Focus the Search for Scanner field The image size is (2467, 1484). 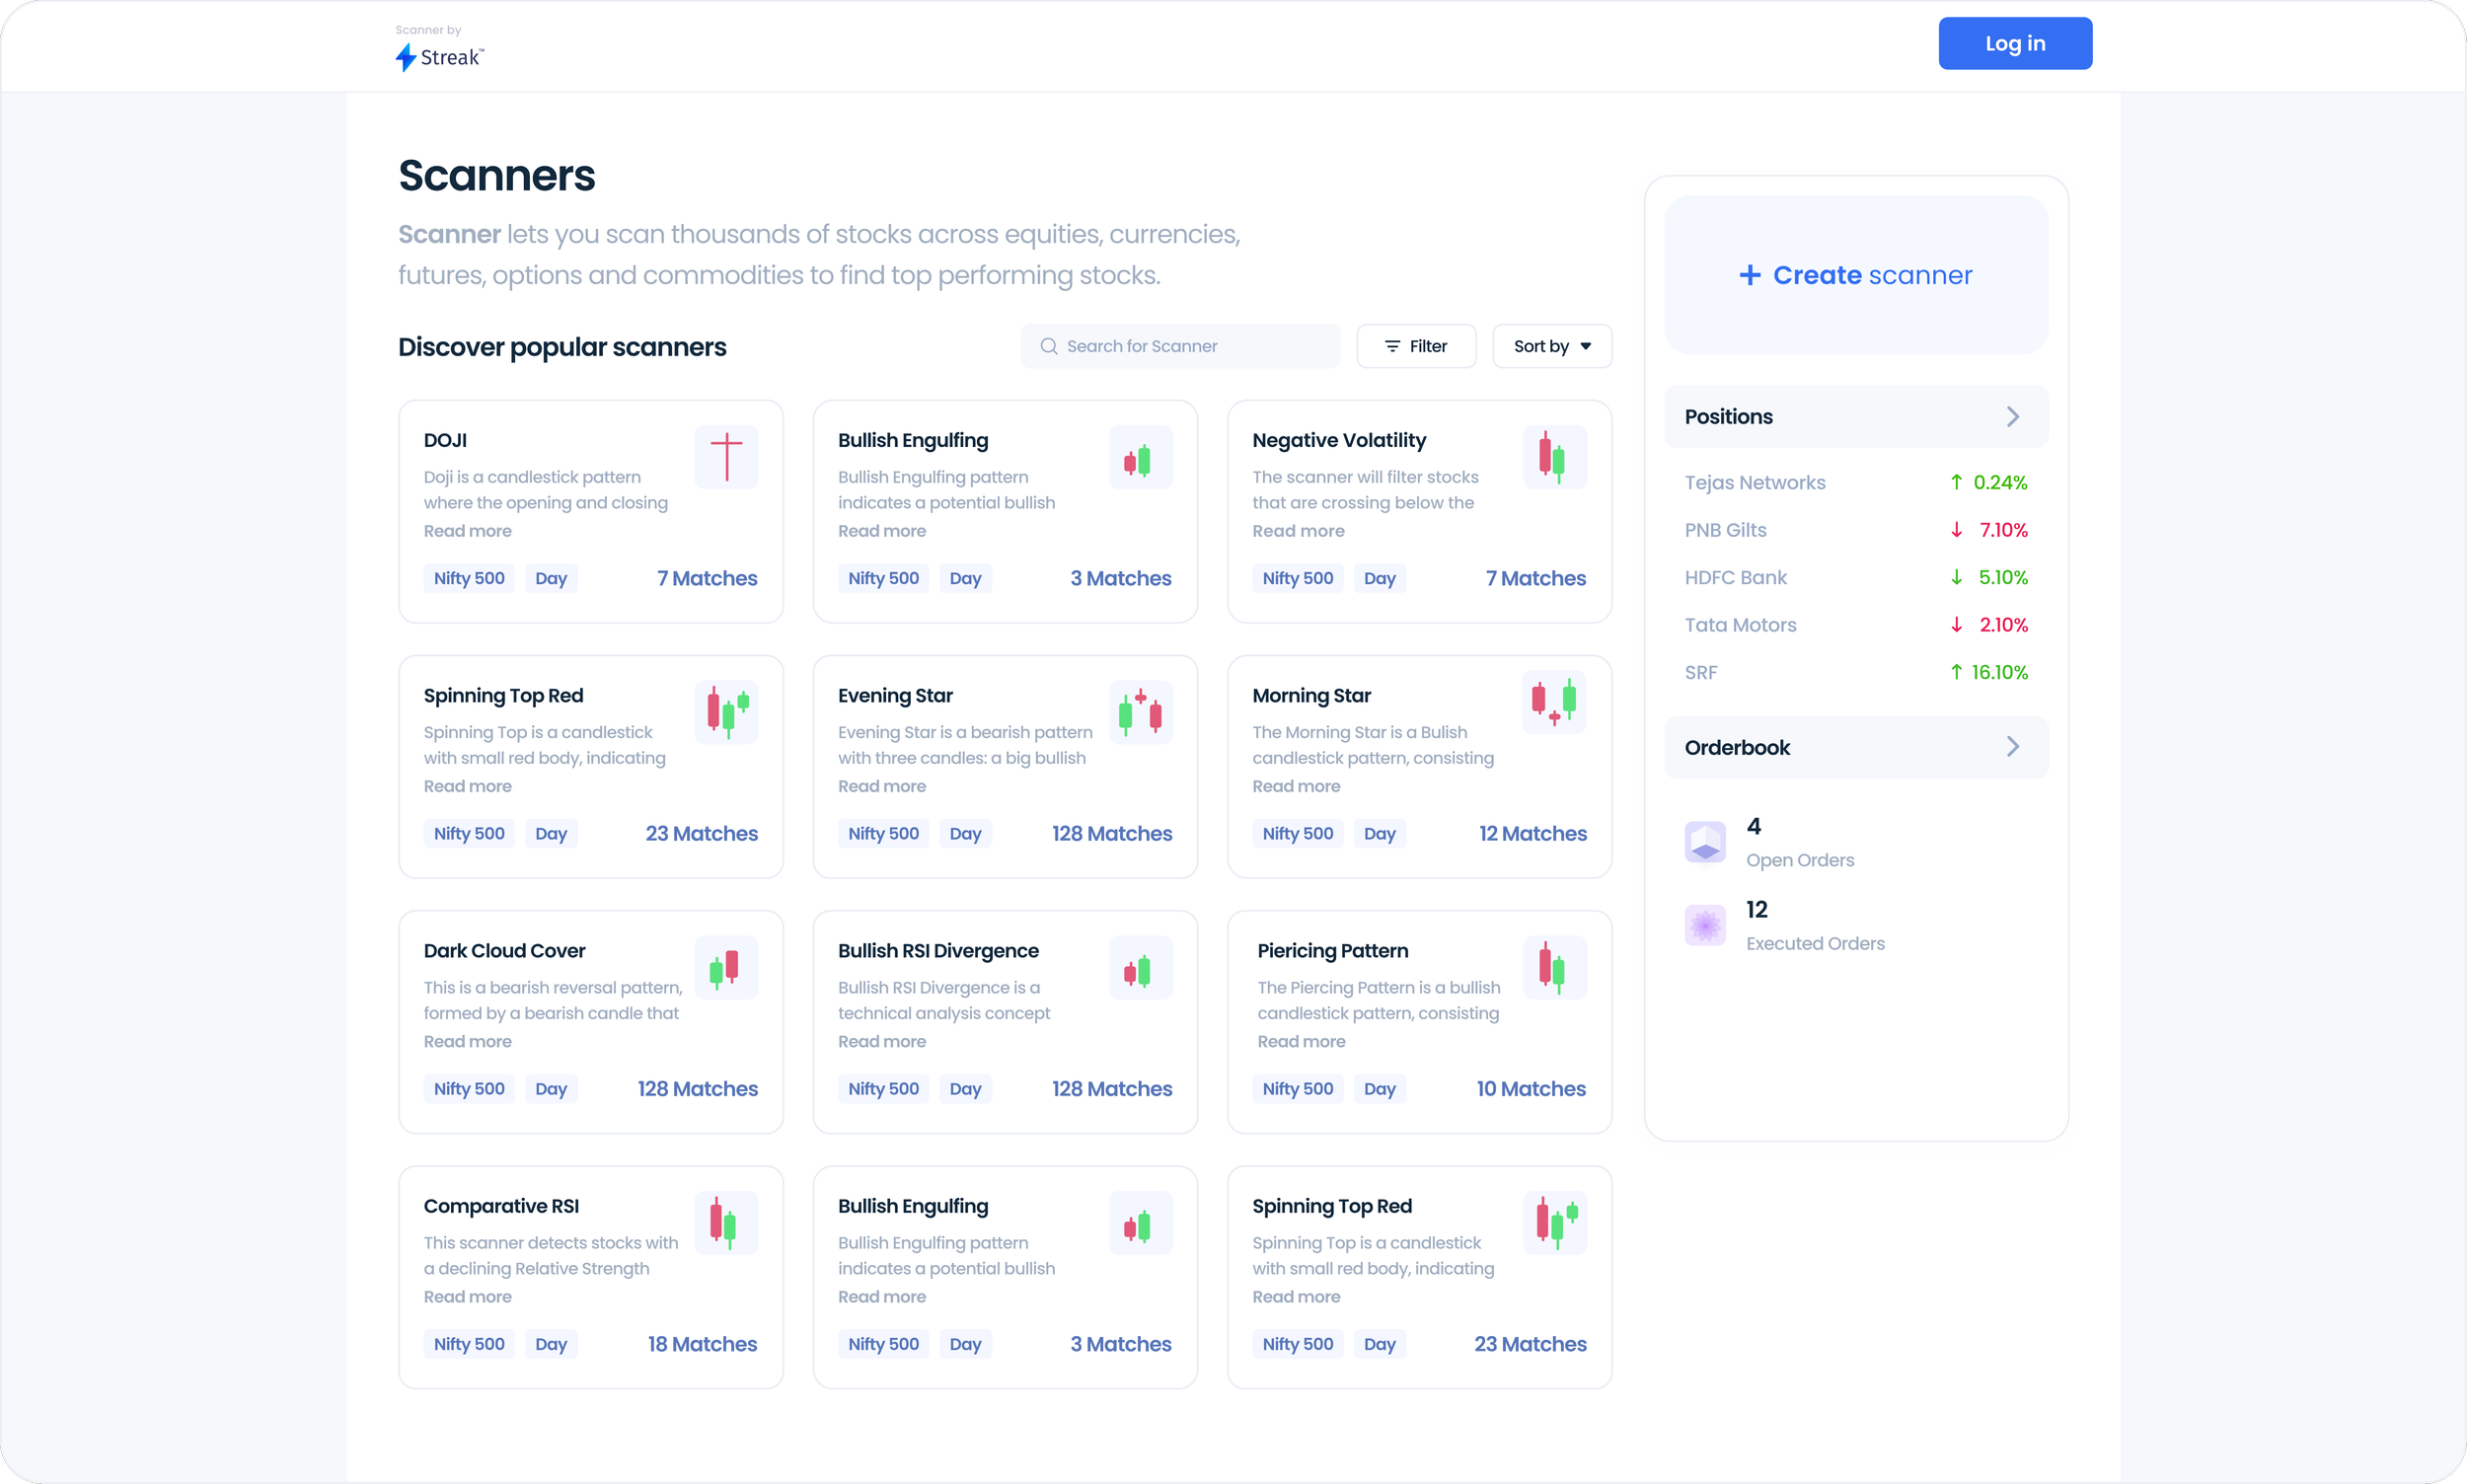click(1180, 346)
